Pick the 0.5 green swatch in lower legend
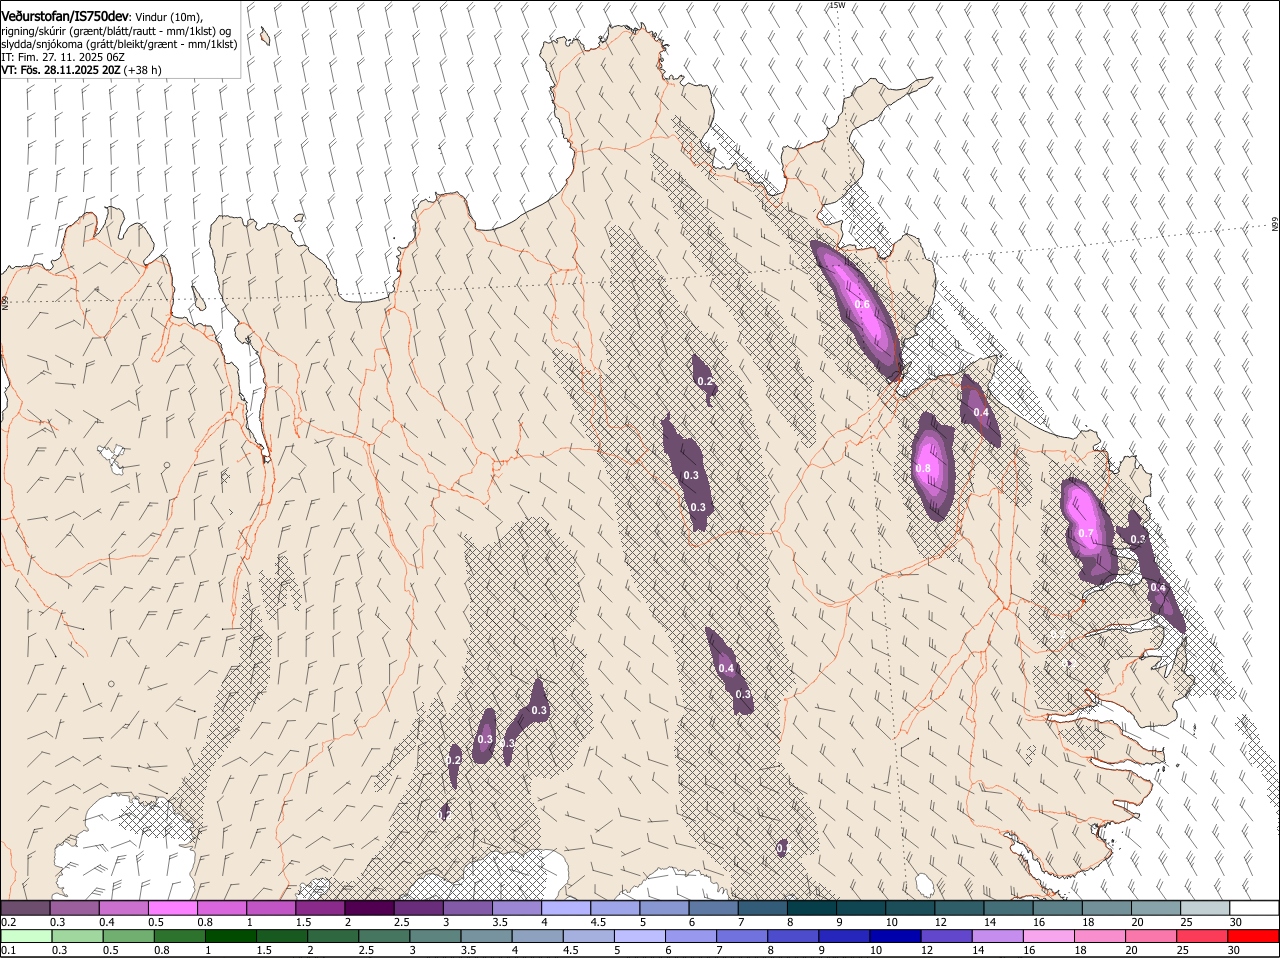1280x958 pixels. pos(128,937)
